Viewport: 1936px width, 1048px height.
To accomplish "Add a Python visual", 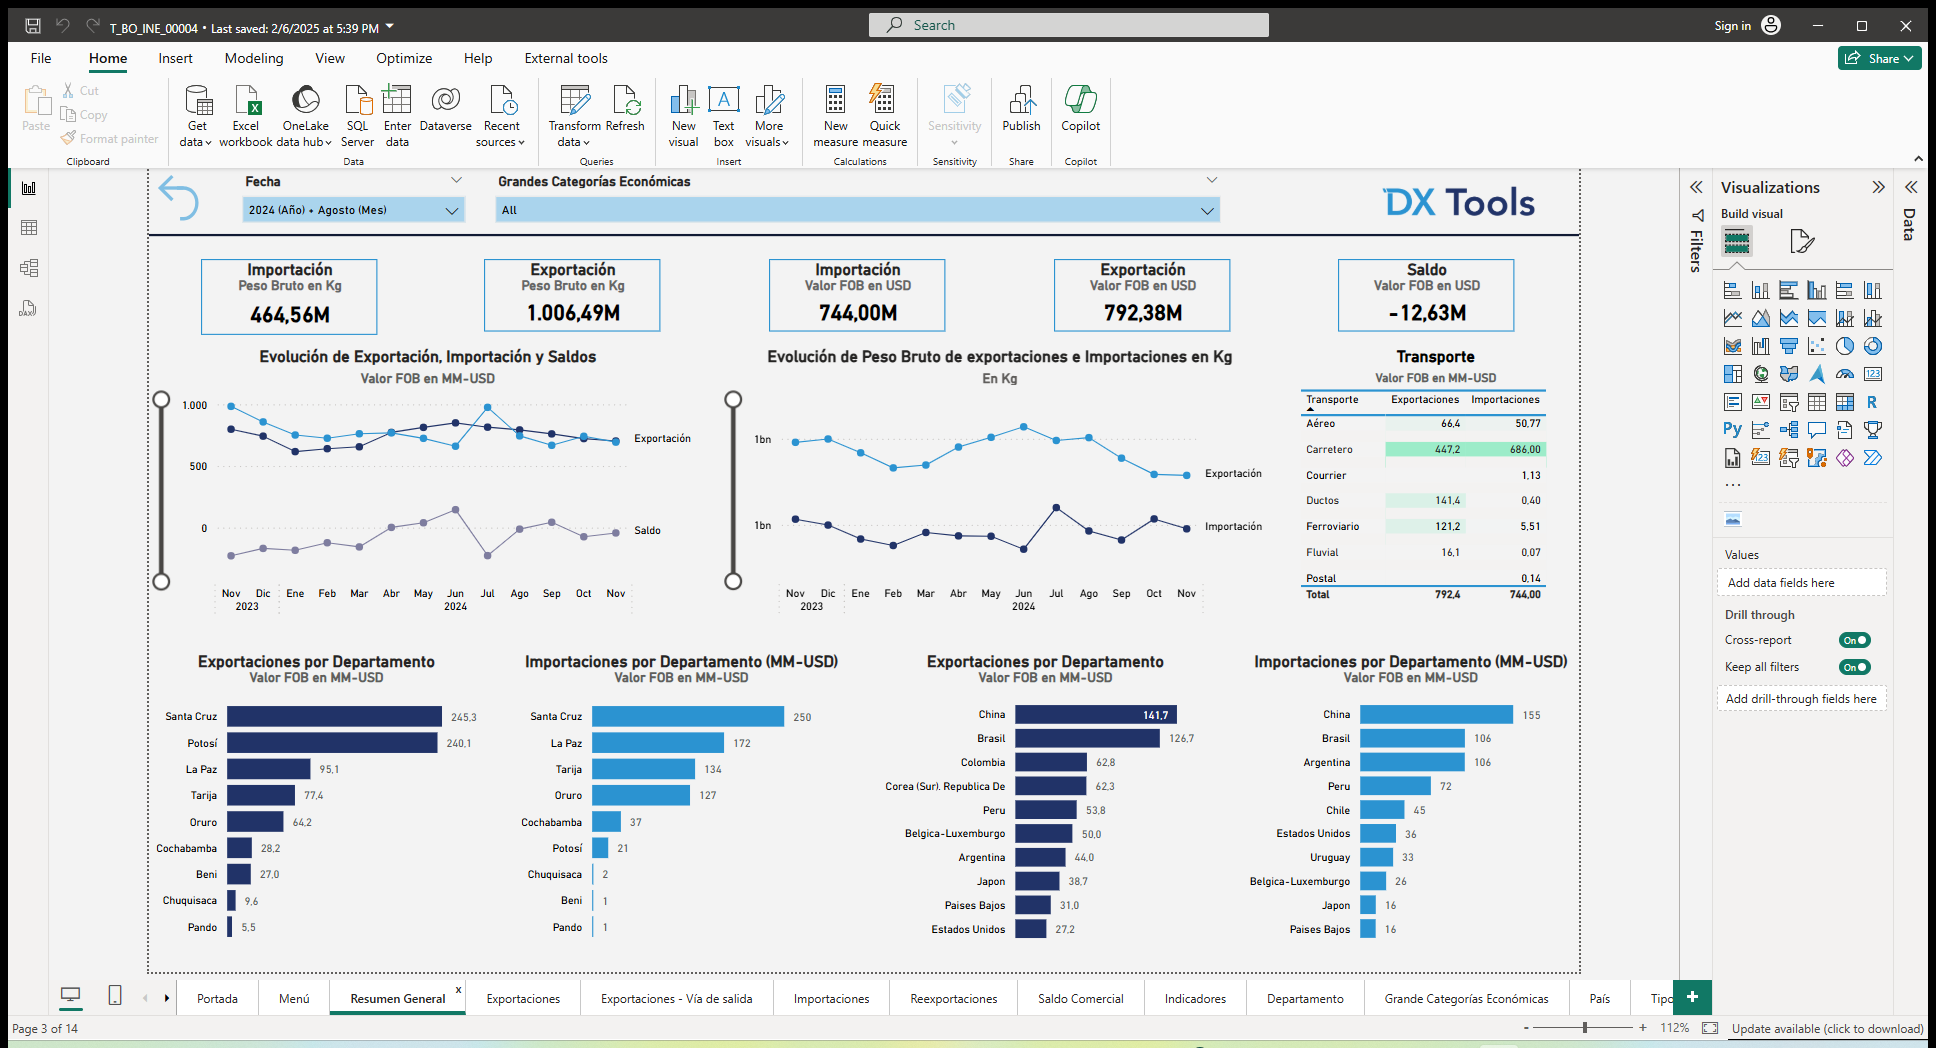I will click(1731, 429).
